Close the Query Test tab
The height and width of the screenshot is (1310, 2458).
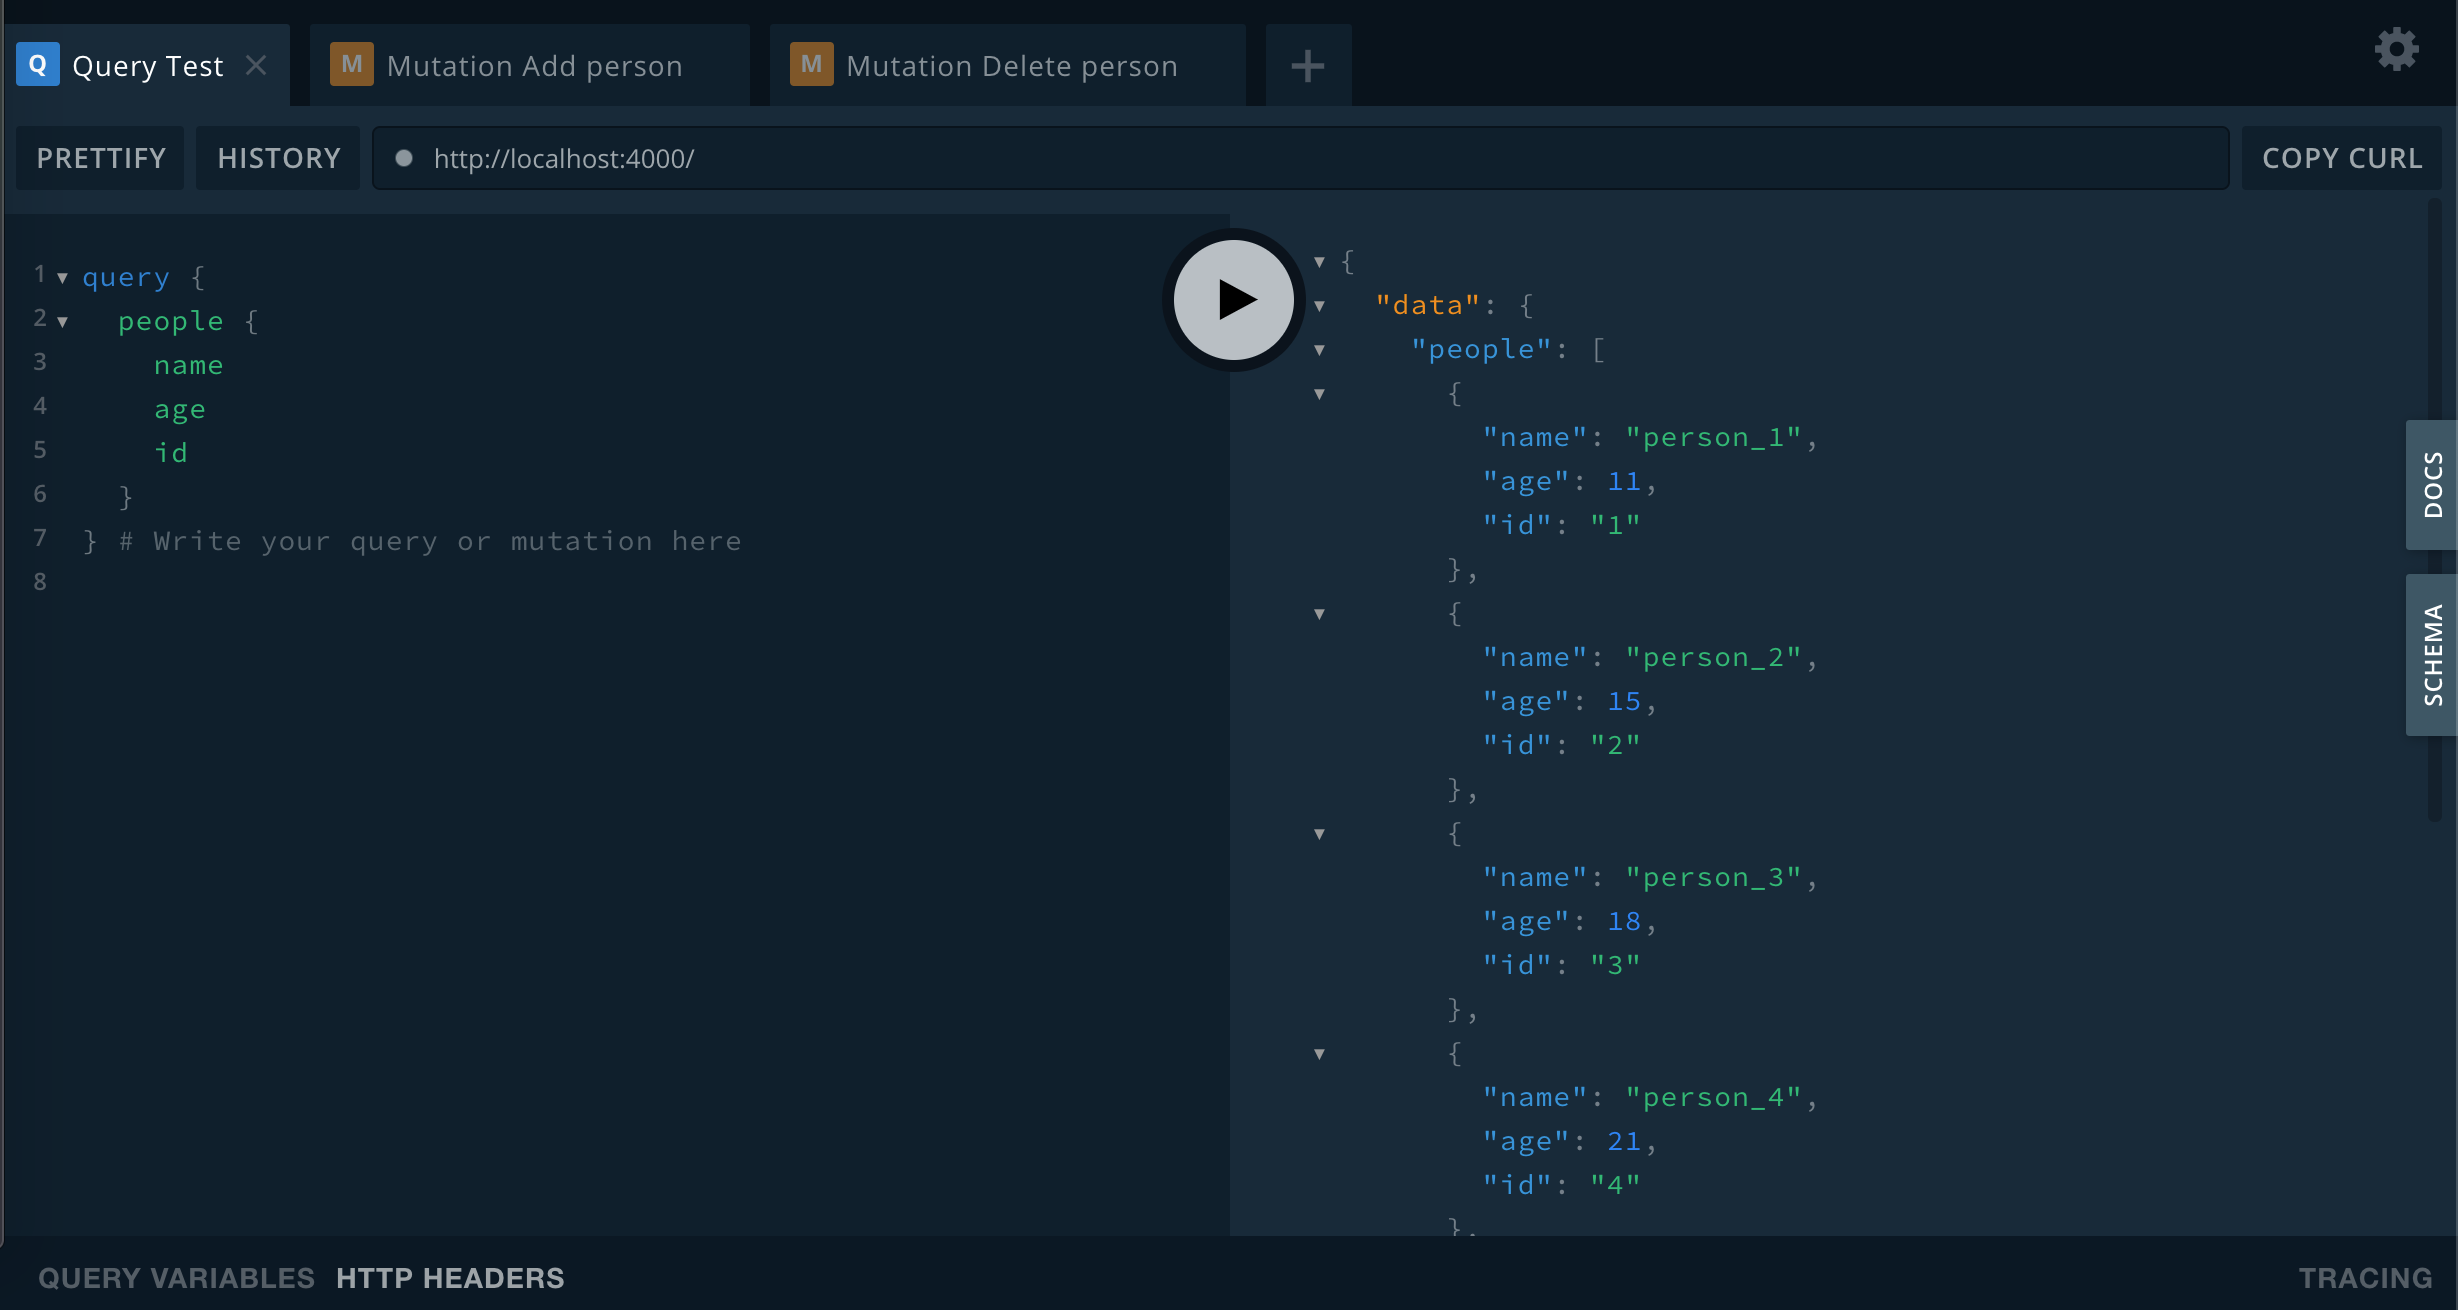256,66
